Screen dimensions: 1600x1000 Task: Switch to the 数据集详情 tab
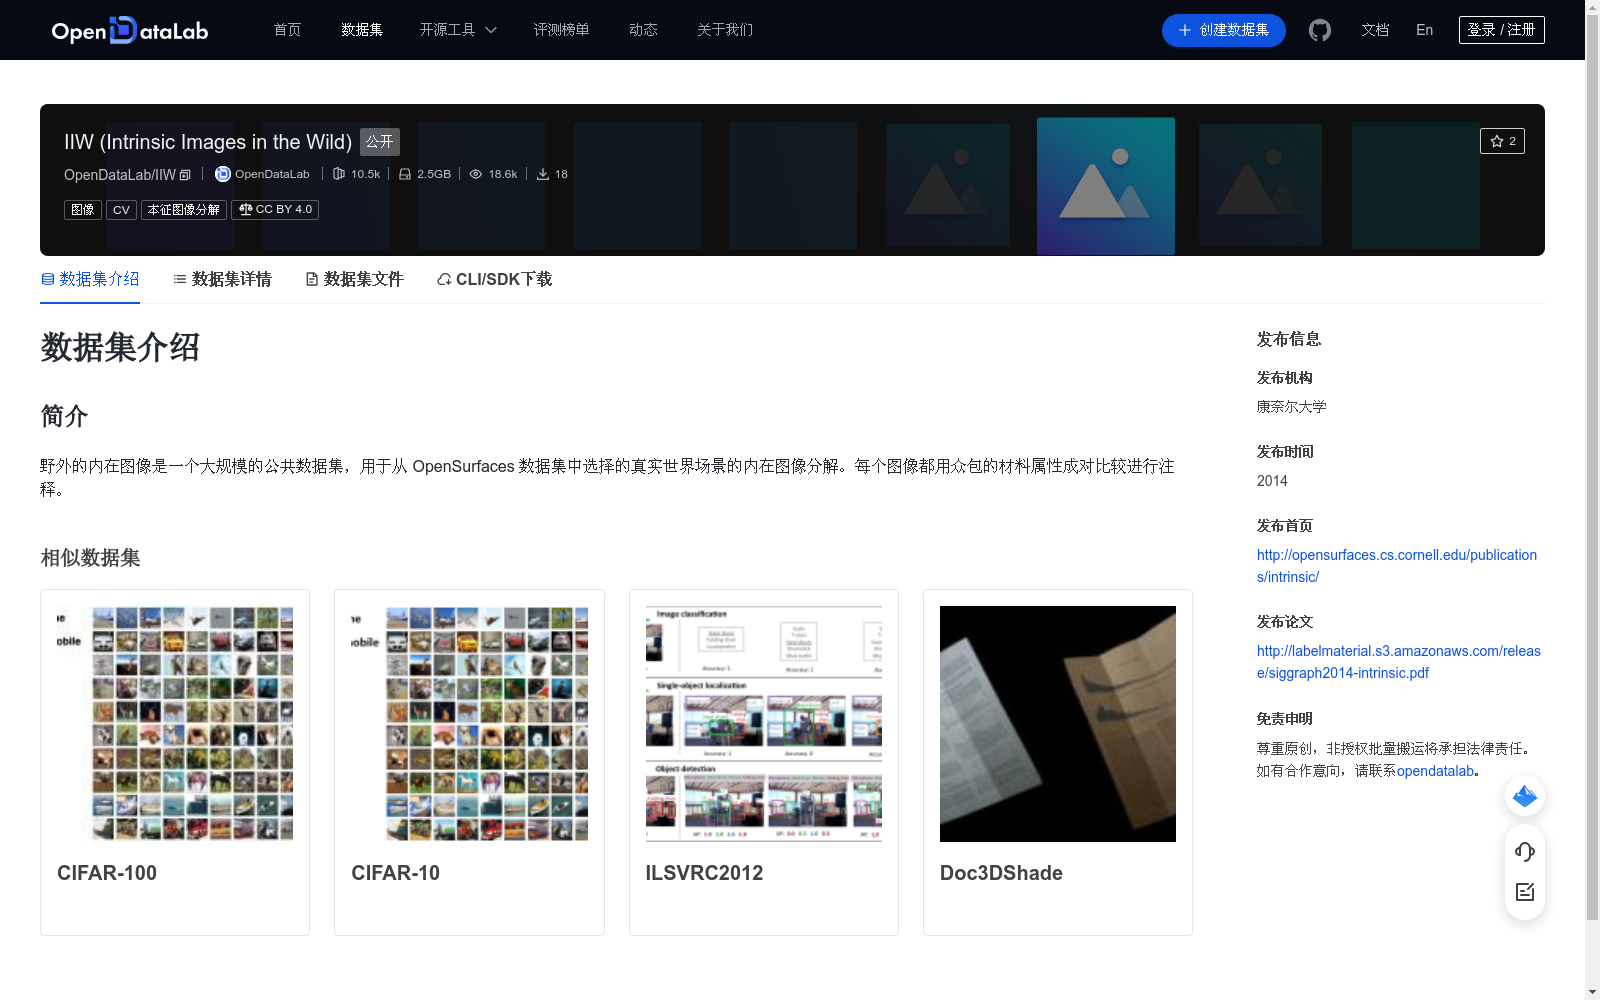[222, 279]
